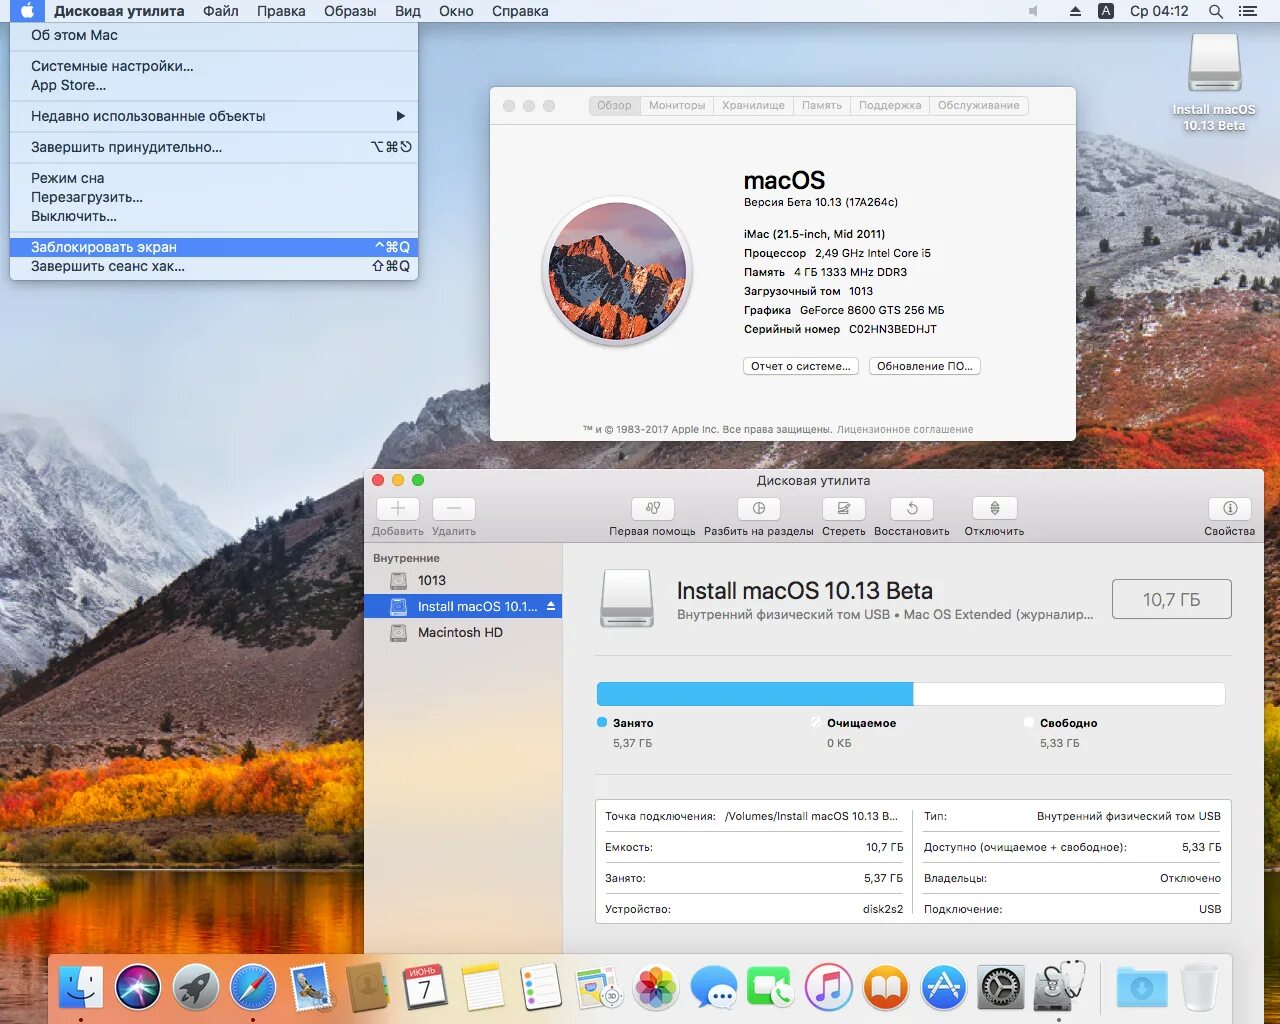This screenshot has width=1280, height=1024.
Task: Open the Help menu in menu bar
Action: click(520, 11)
